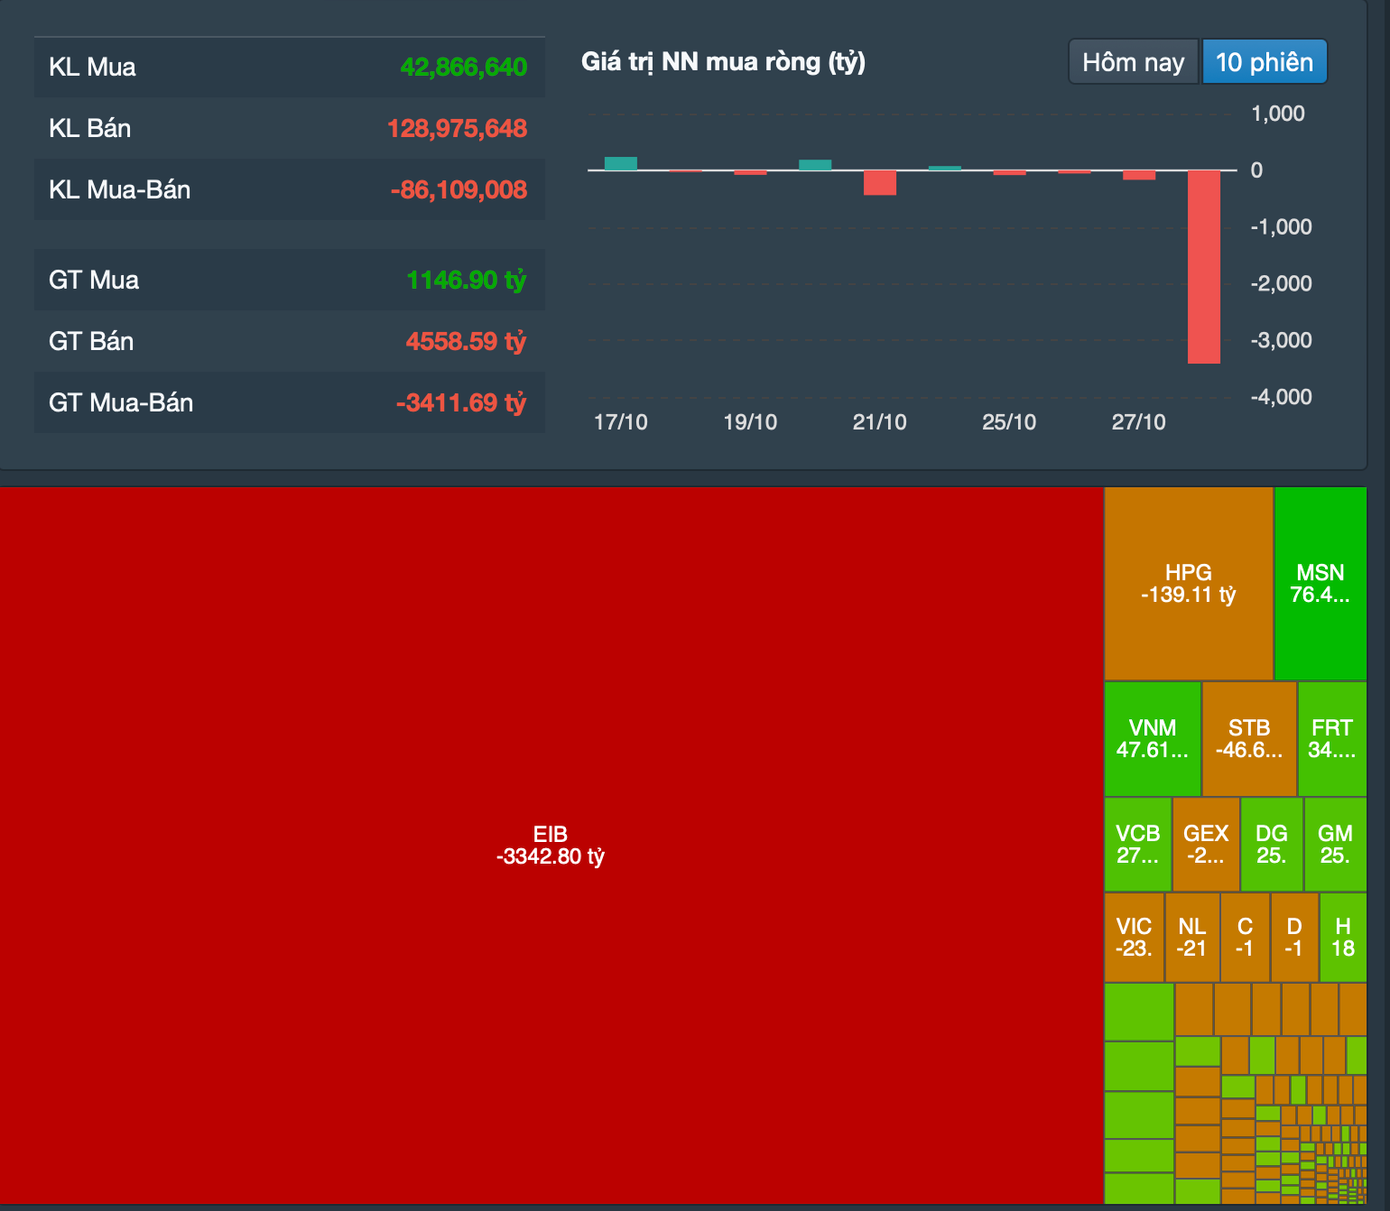Click the green bar above the 17/10 label
This screenshot has width=1390, height=1211.
click(621, 164)
